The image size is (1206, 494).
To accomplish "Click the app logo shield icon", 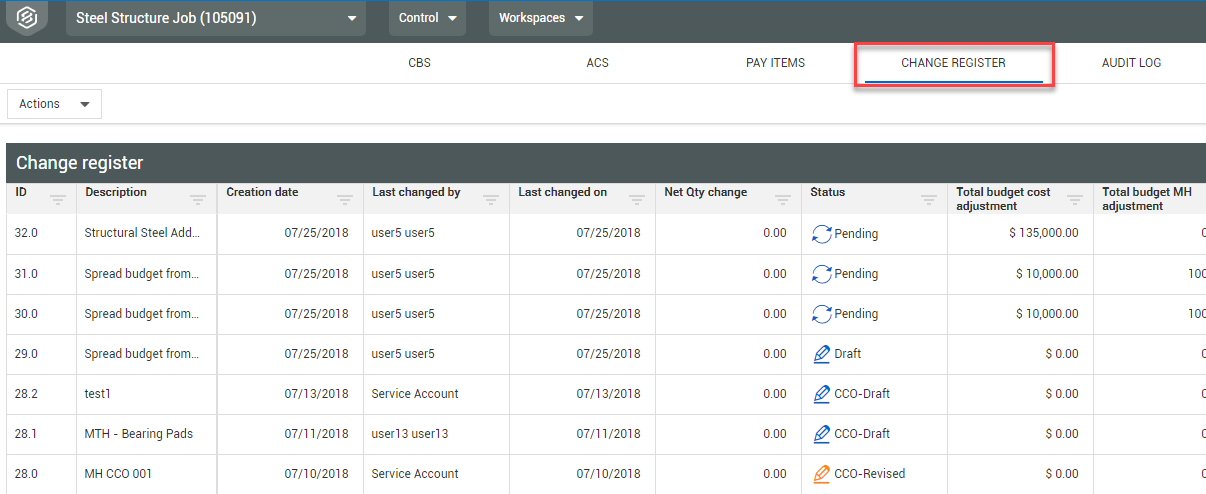I will pos(26,18).
